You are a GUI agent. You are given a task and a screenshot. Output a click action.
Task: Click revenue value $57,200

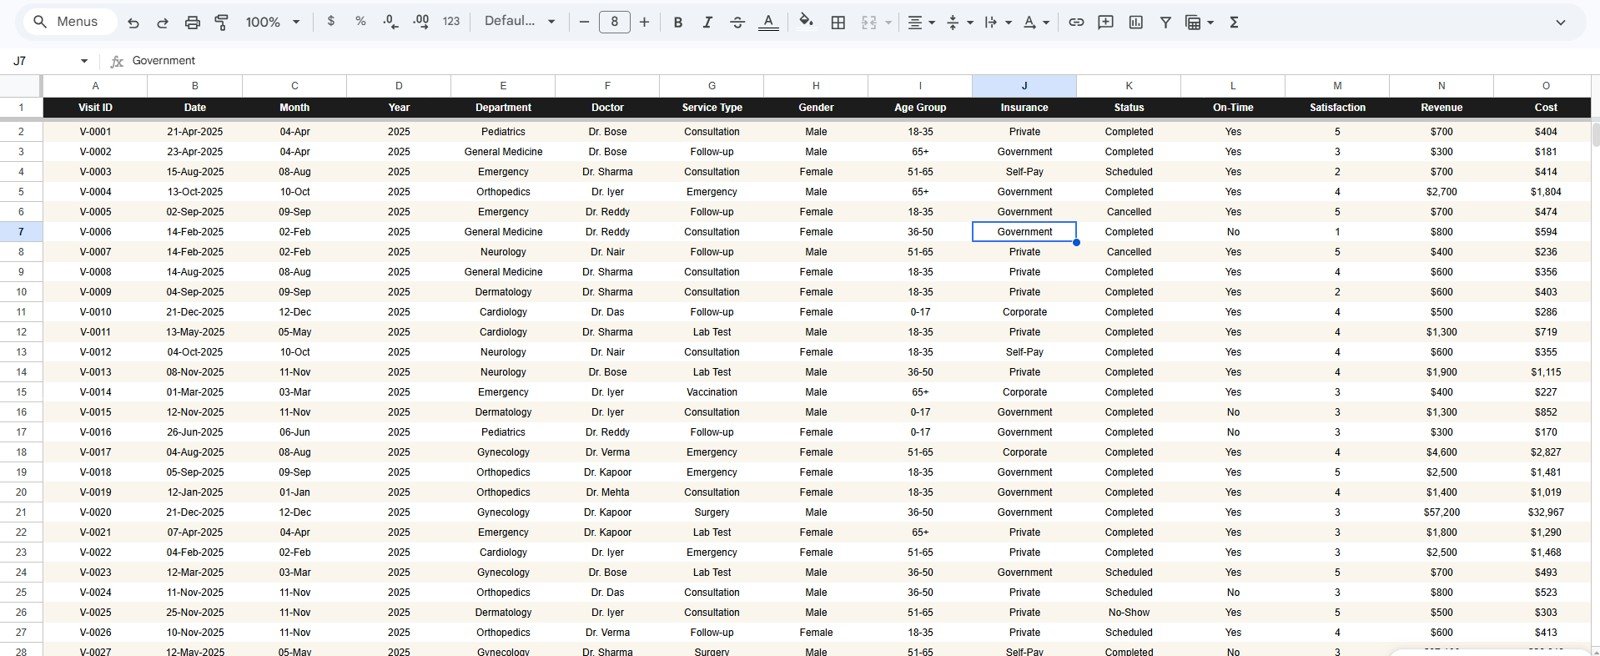coord(1441,512)
